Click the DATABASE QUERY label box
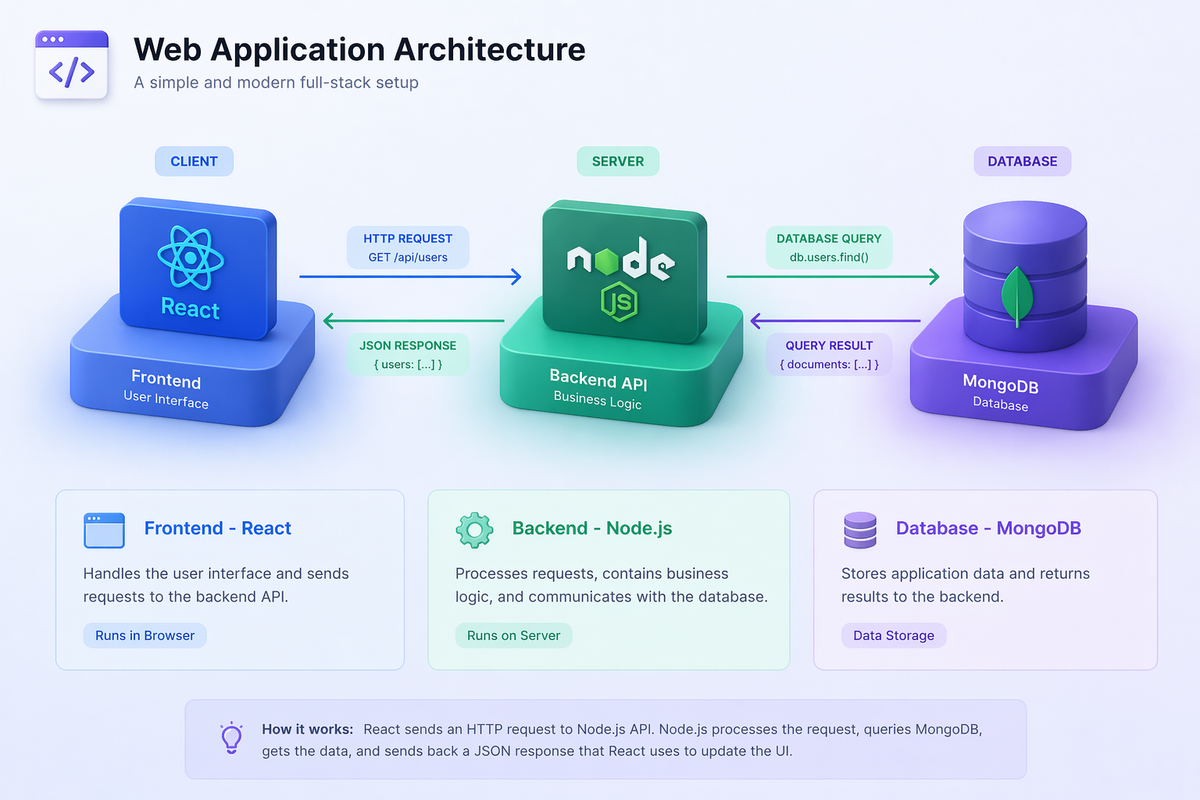Screen dimensions: 1200x800 pyautogui.click(x=829, y=248)
